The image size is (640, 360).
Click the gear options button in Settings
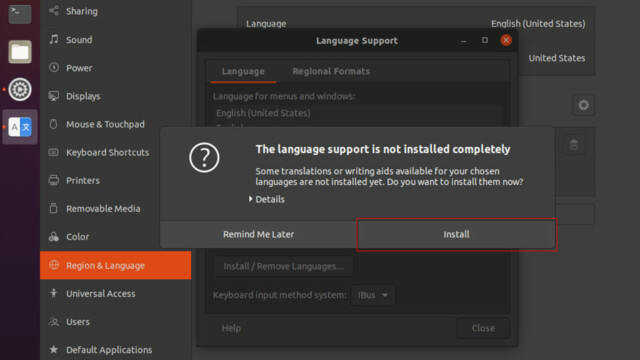(584, 105)
